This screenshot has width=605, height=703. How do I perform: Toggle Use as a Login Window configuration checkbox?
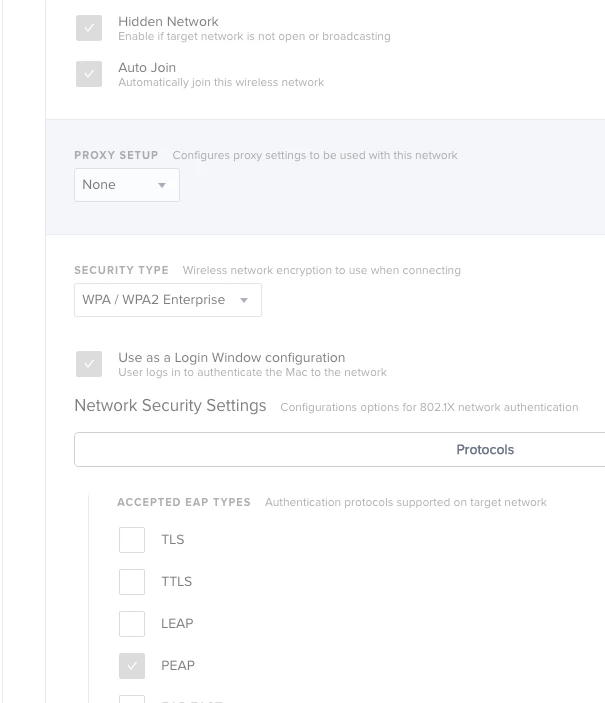[89, 364]
